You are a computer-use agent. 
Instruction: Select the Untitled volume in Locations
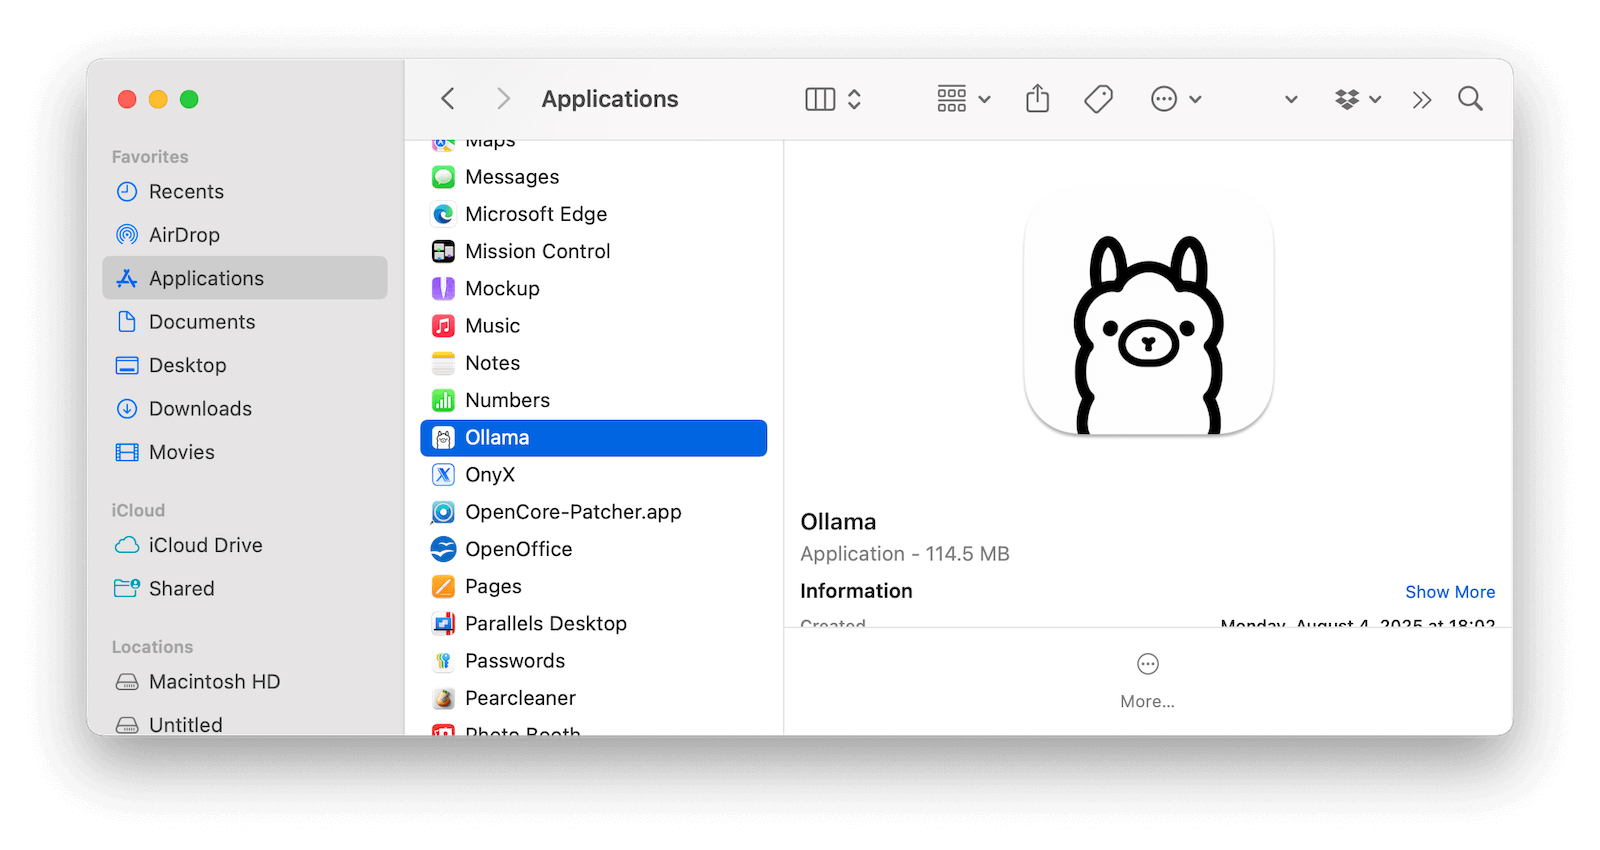coord(245,724)
